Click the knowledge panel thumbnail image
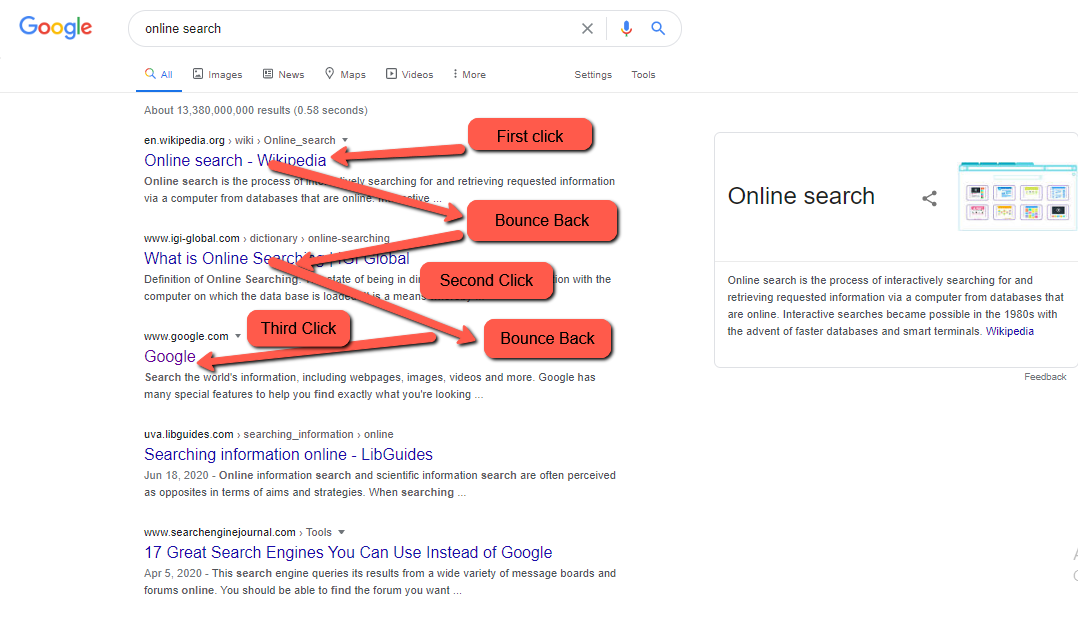 [1018, 196]
